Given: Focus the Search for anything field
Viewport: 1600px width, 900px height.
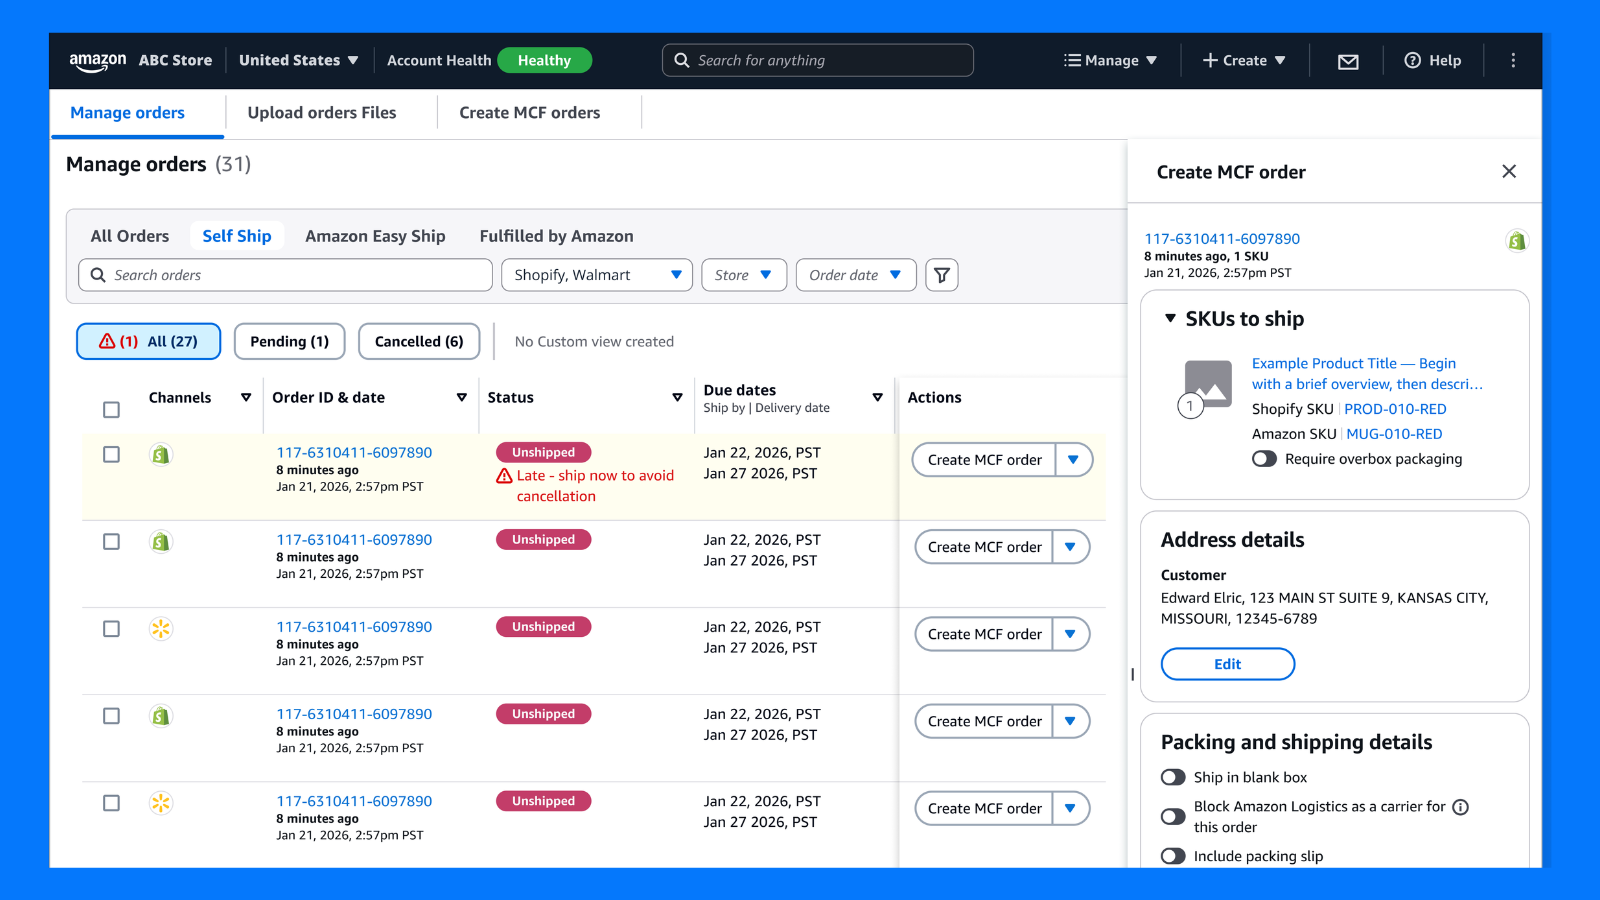Looking at the screenshot, I should (x=818, y=60).
